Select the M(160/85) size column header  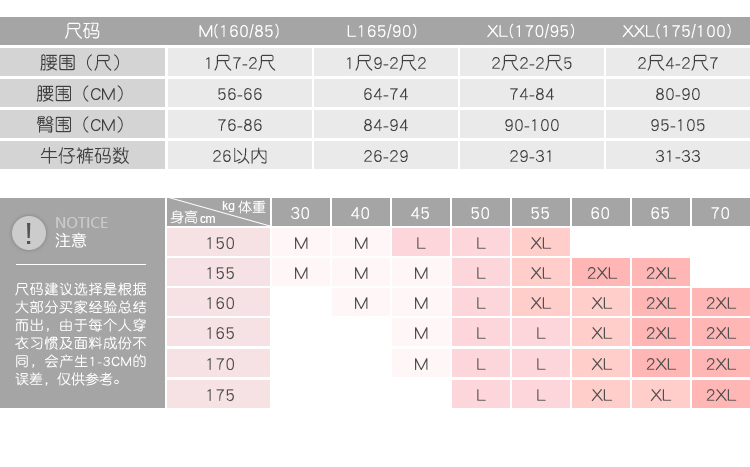click(x=240, y=32)
